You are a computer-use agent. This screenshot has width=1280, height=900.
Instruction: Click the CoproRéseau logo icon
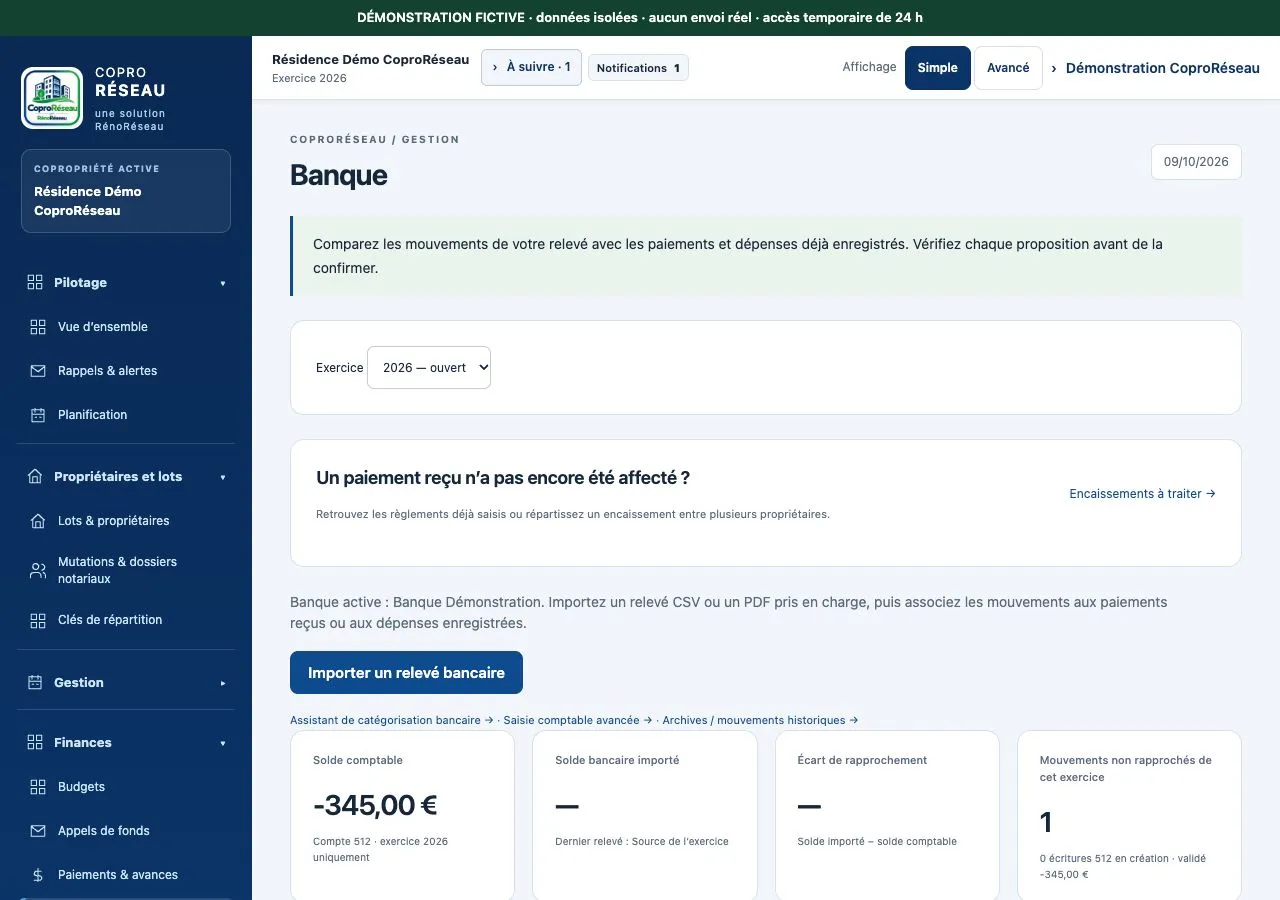coord(52,98)
